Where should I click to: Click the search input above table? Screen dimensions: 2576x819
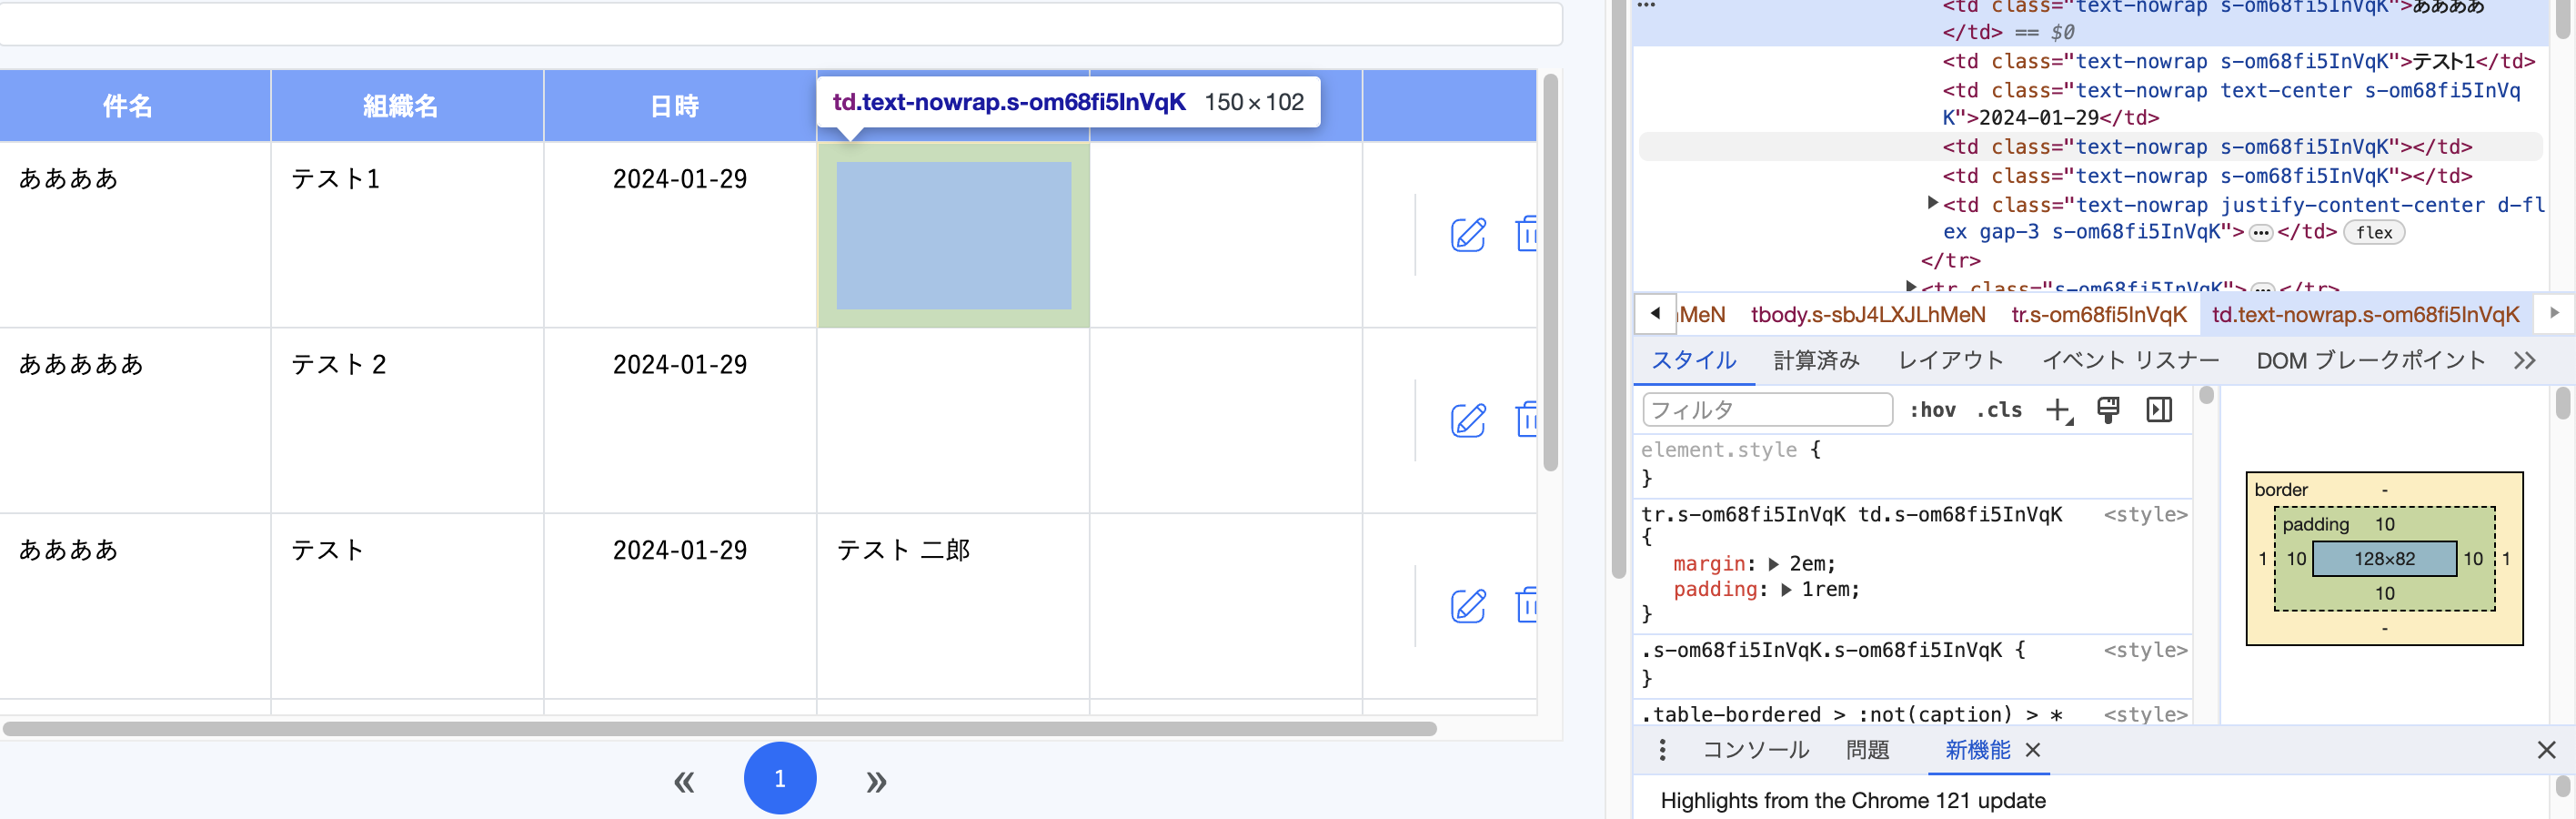[780, 24]
